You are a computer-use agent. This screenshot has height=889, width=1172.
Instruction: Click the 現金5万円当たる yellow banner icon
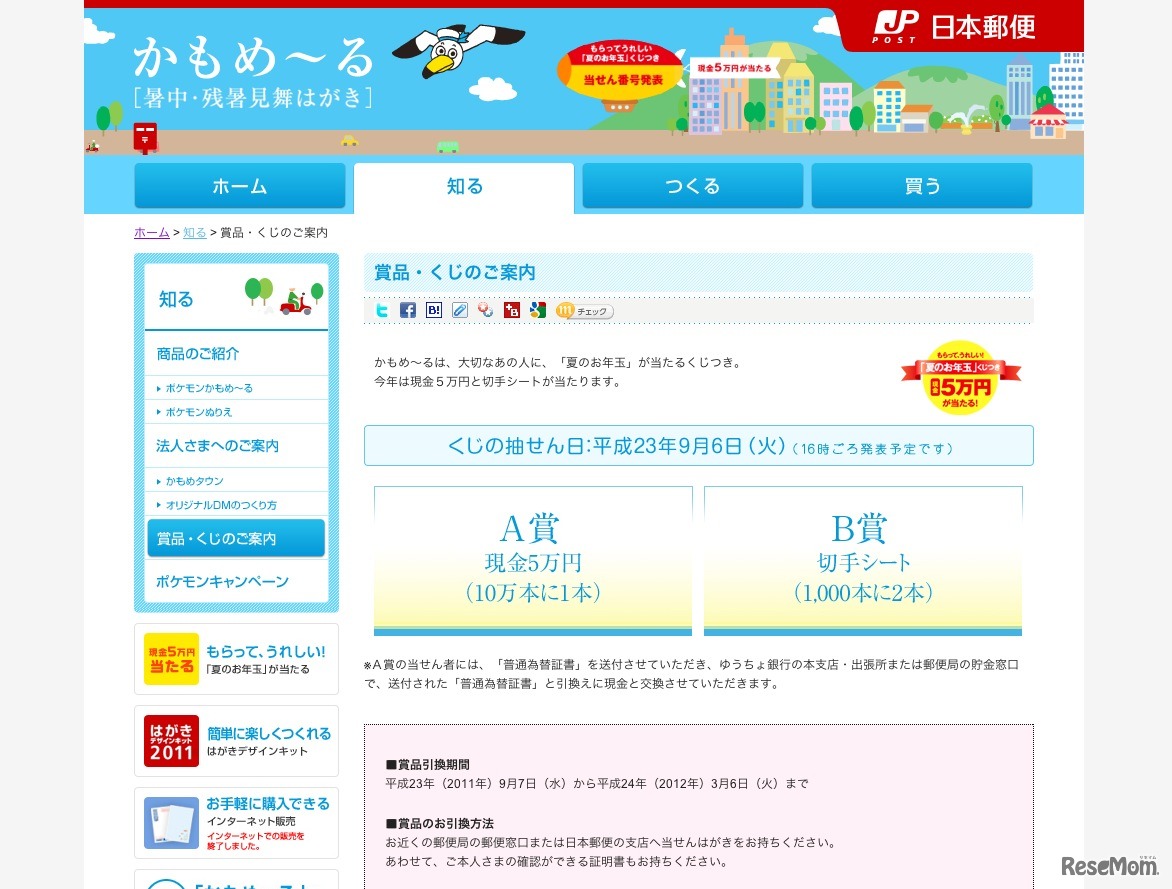[171, 659]
